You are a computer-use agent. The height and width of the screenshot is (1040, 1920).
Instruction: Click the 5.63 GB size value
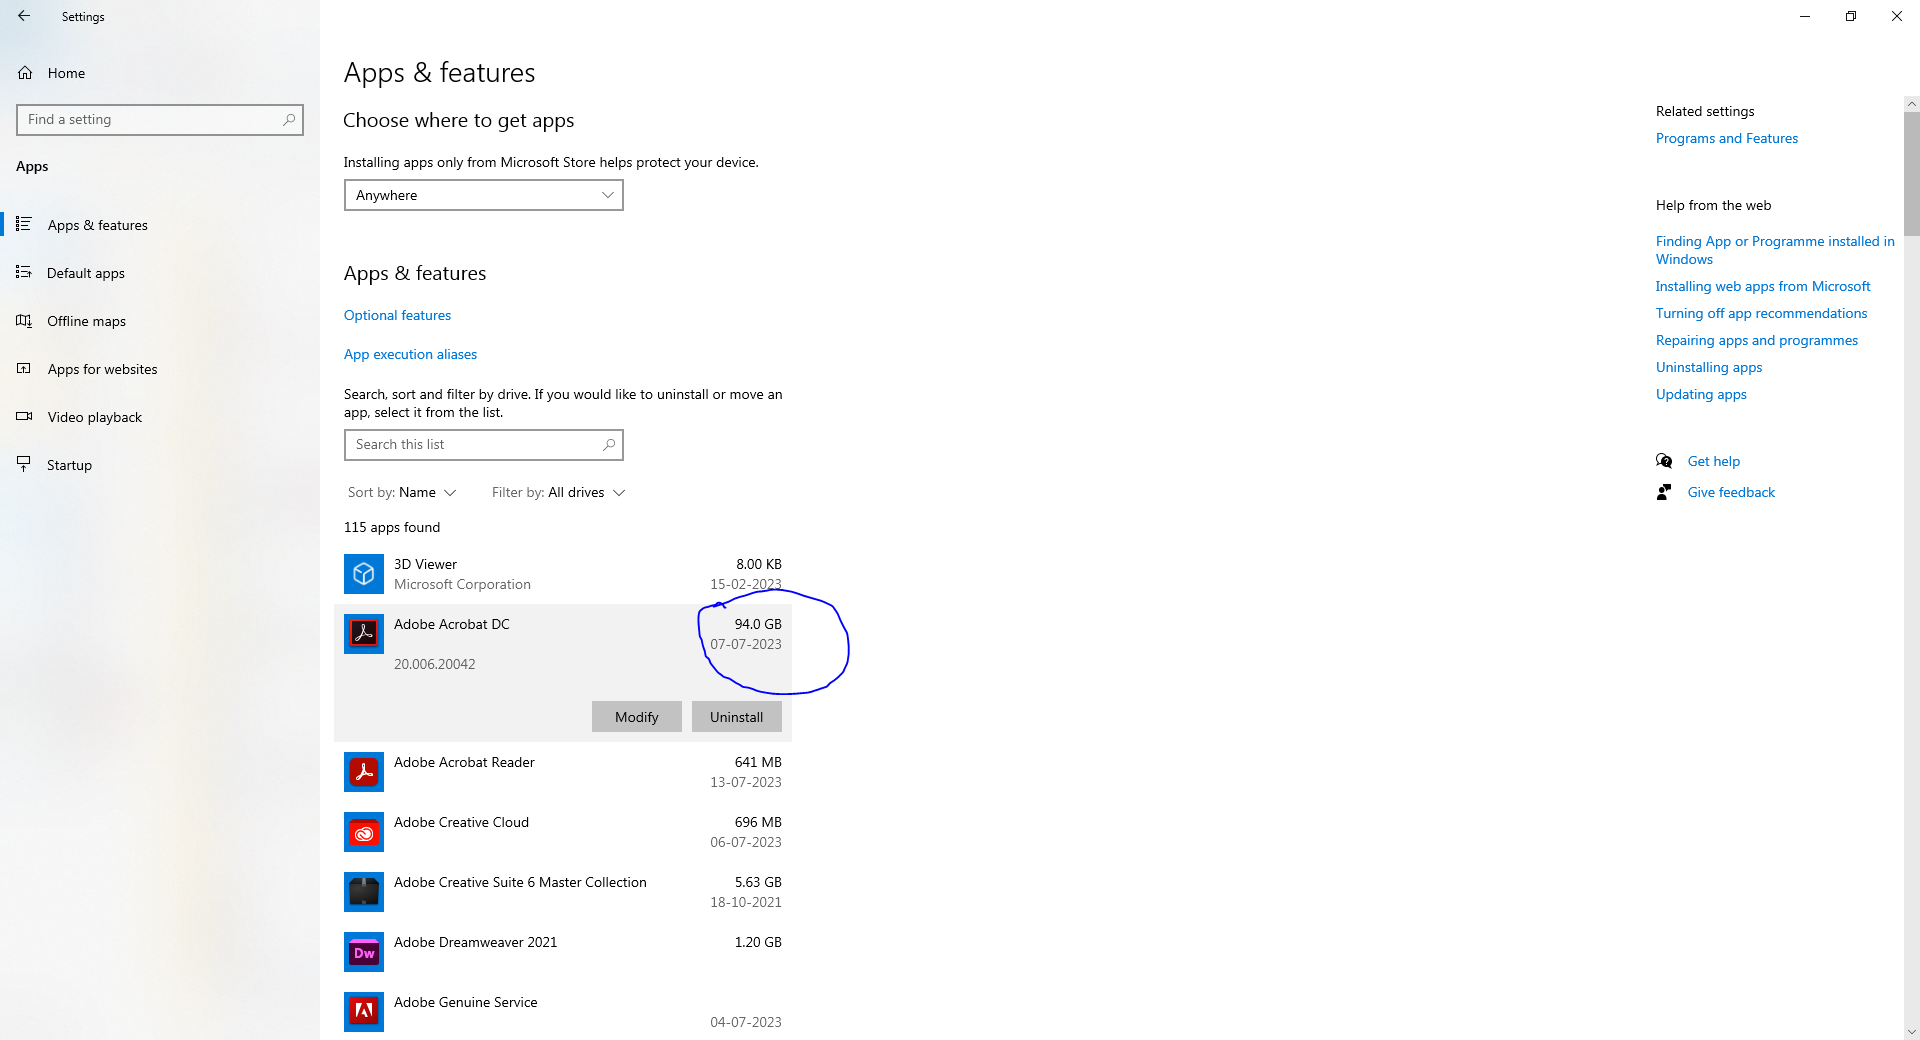[x=758, y=882]
